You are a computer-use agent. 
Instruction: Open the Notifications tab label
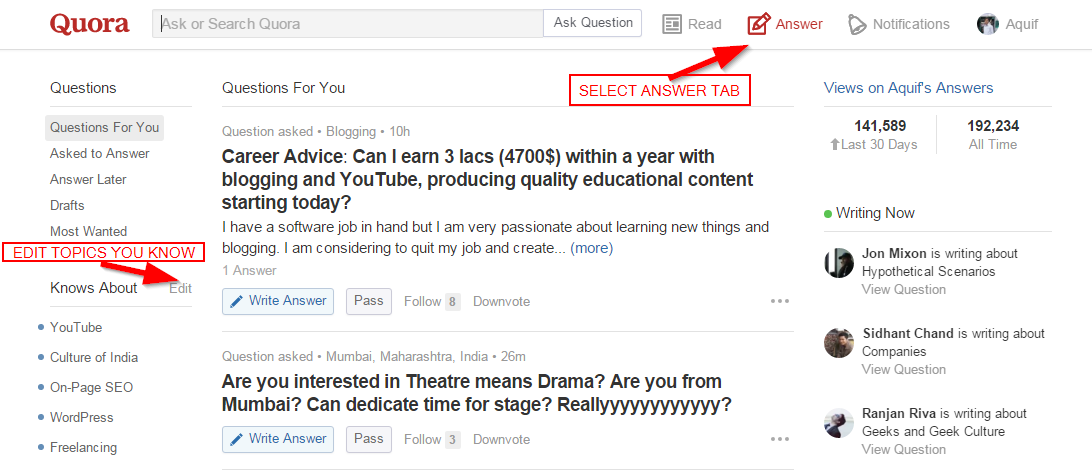pyautogui.click(x=911, y=24)
